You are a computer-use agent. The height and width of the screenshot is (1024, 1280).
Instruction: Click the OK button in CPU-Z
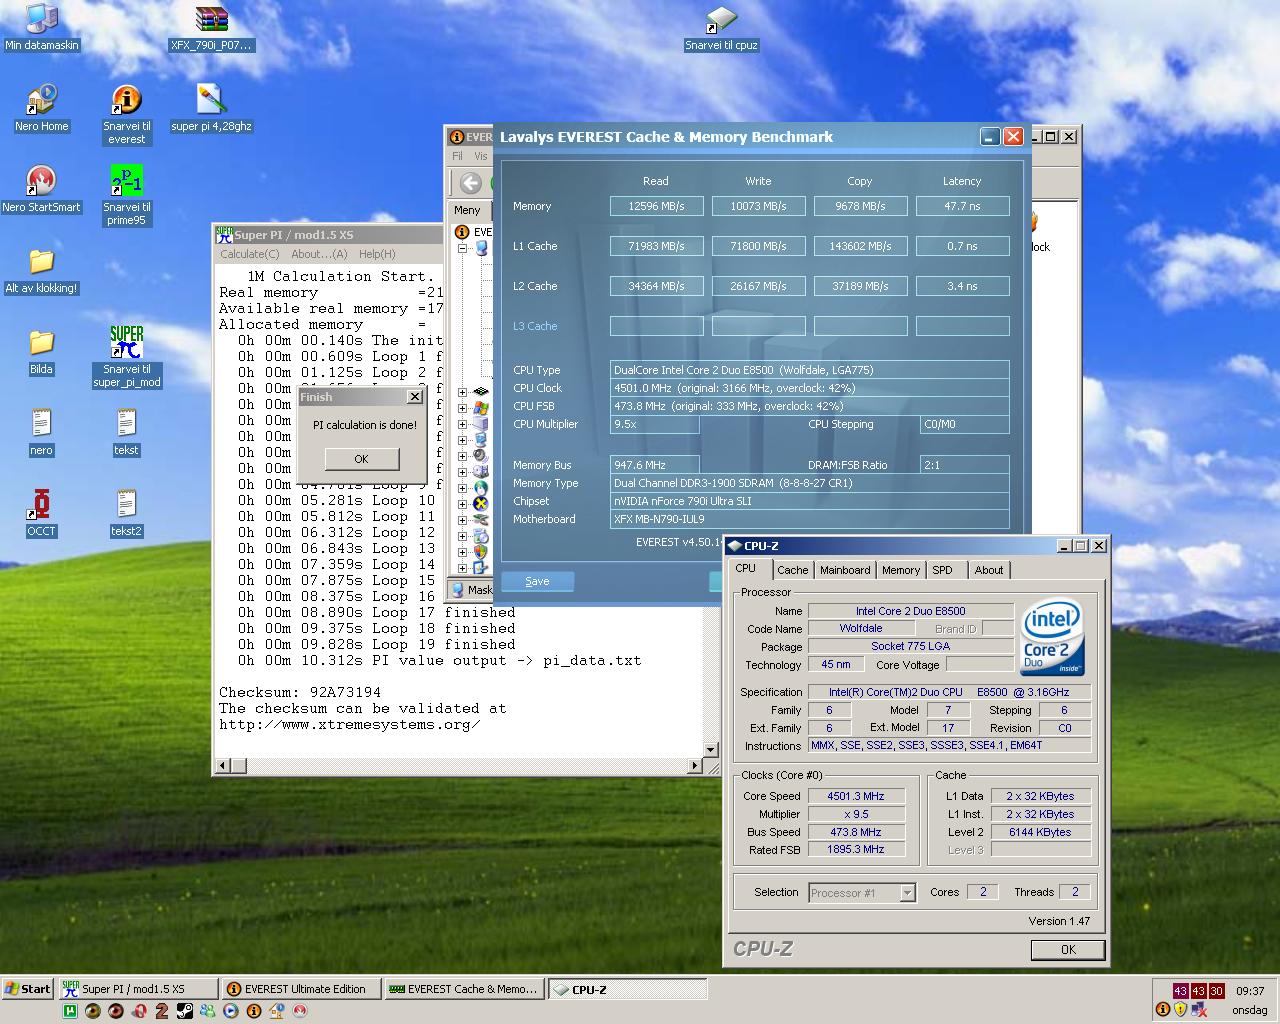pyautogui.click(x=1068, y=950)
